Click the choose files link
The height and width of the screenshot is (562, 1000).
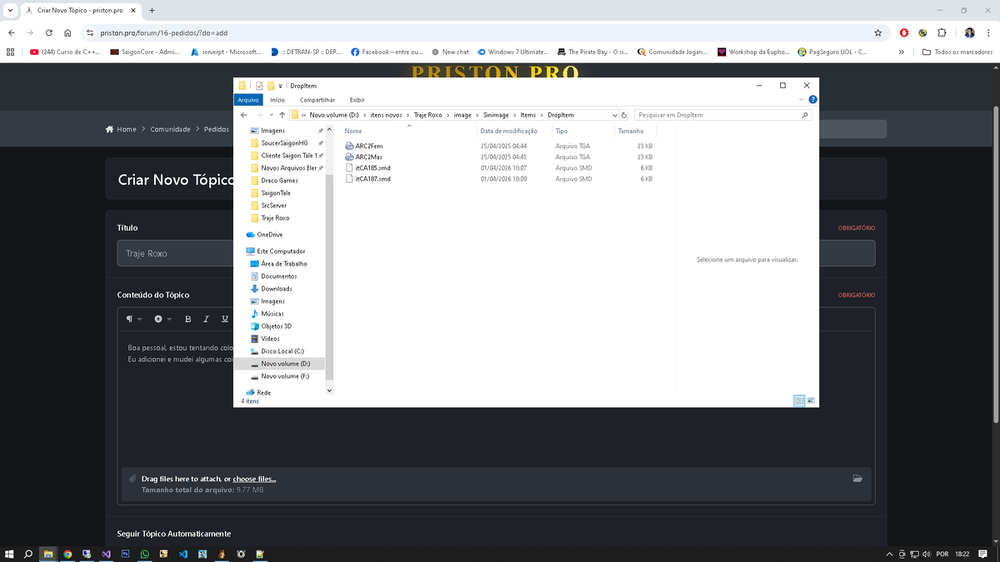[254, 479]
